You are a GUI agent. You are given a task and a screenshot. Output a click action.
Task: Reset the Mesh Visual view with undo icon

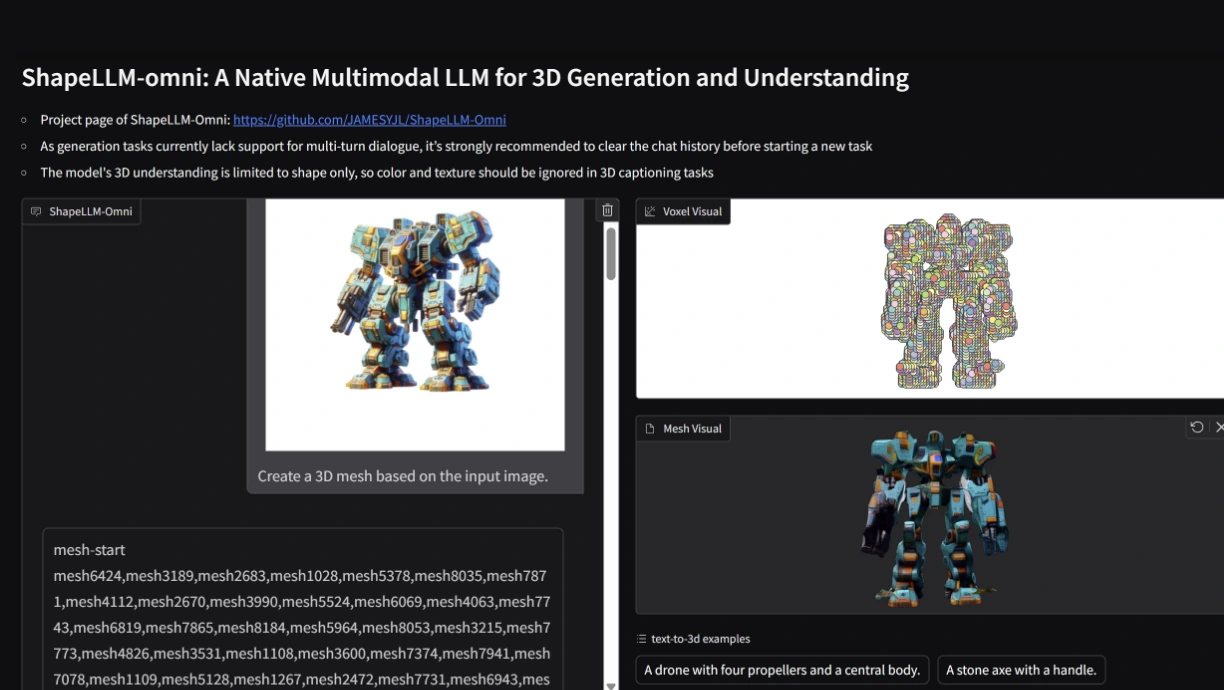(1196, 427)
